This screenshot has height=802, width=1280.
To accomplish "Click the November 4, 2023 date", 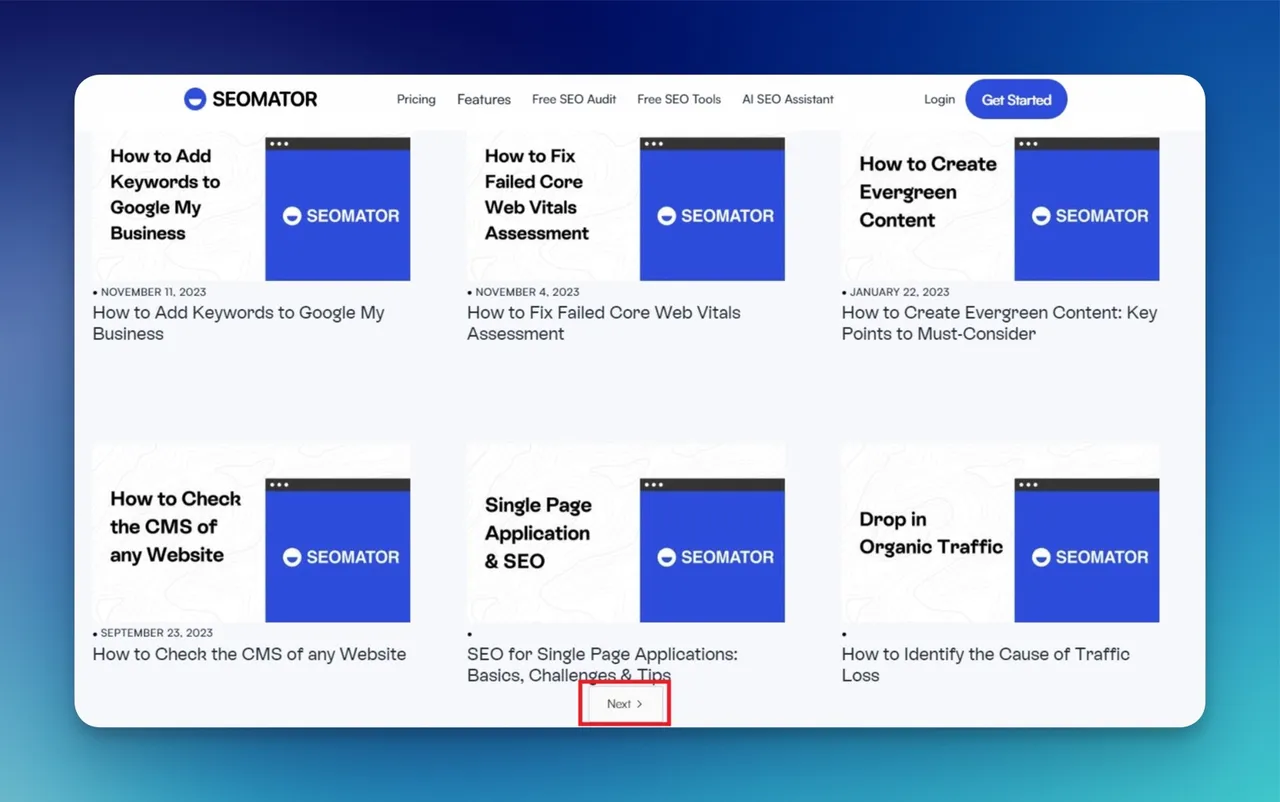I will coord(527,292).
